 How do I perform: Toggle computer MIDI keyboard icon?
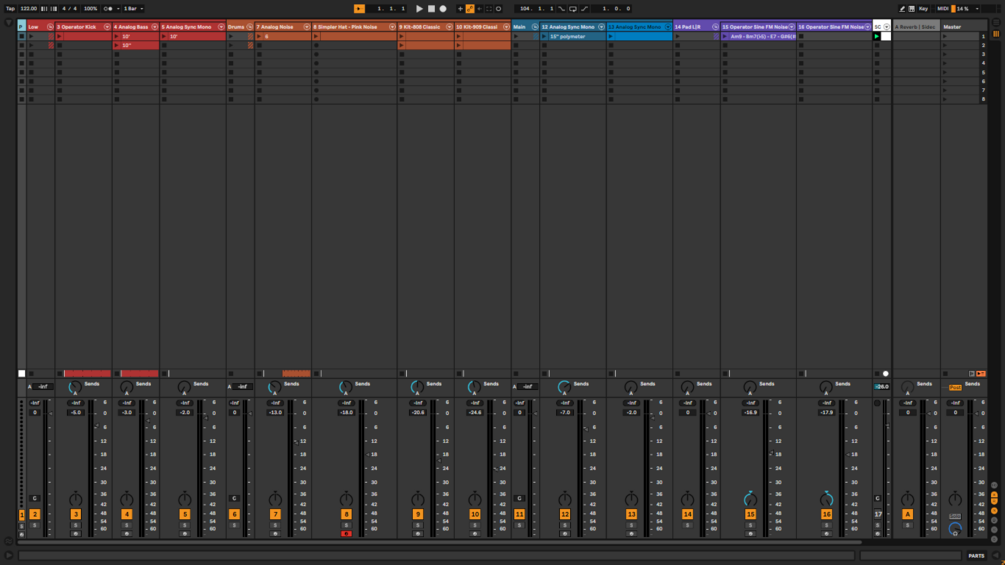[x=911, y=9]
